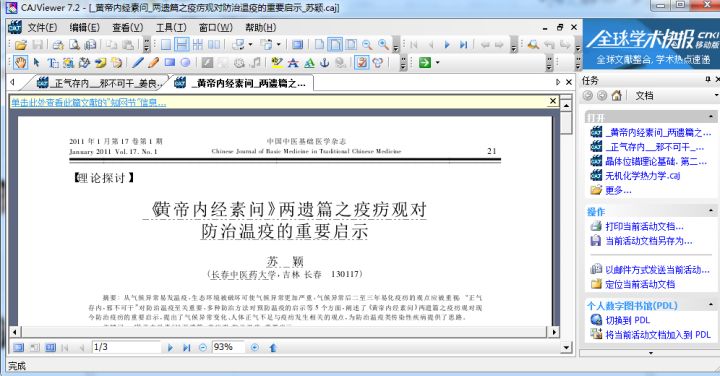Click home icon in task pane
This screenshot has width=720, height=376.
pyautogui.click(x=617, y=95)
